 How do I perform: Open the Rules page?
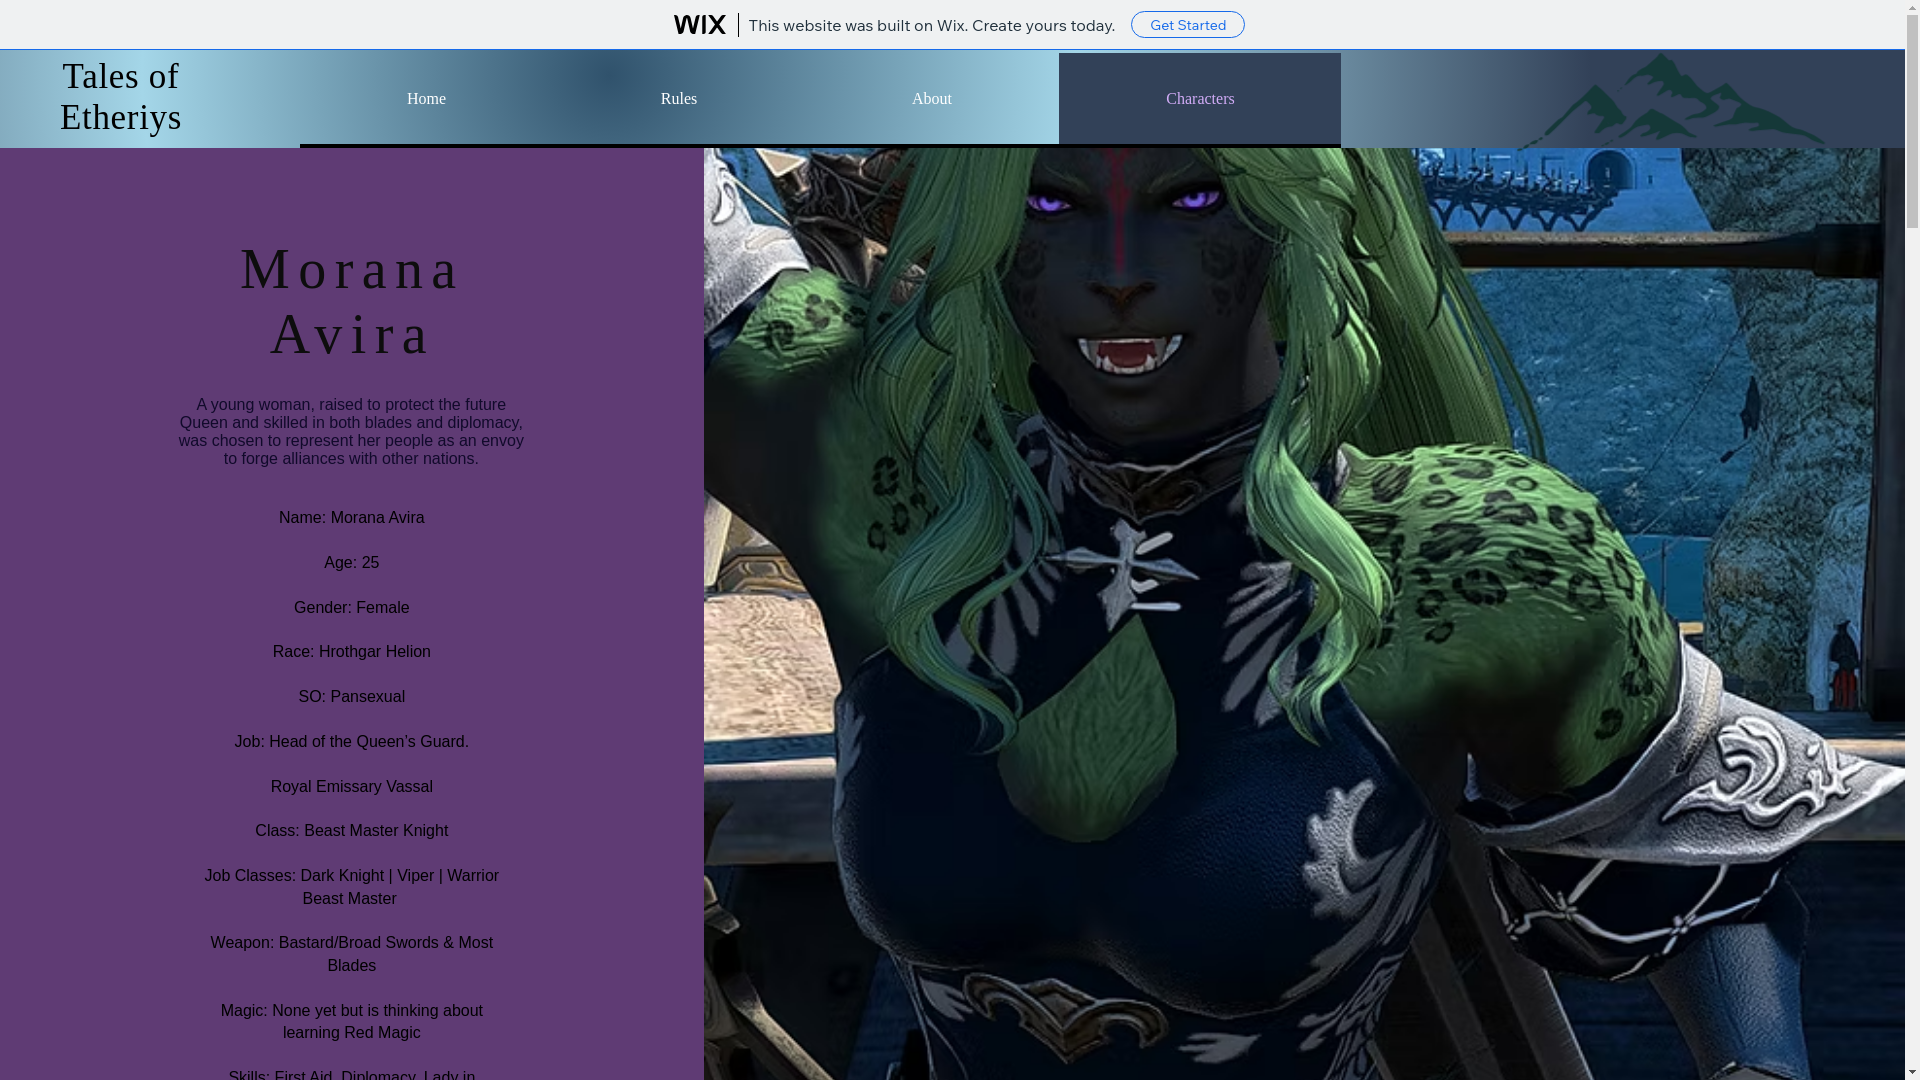click(x=679, y=99)
